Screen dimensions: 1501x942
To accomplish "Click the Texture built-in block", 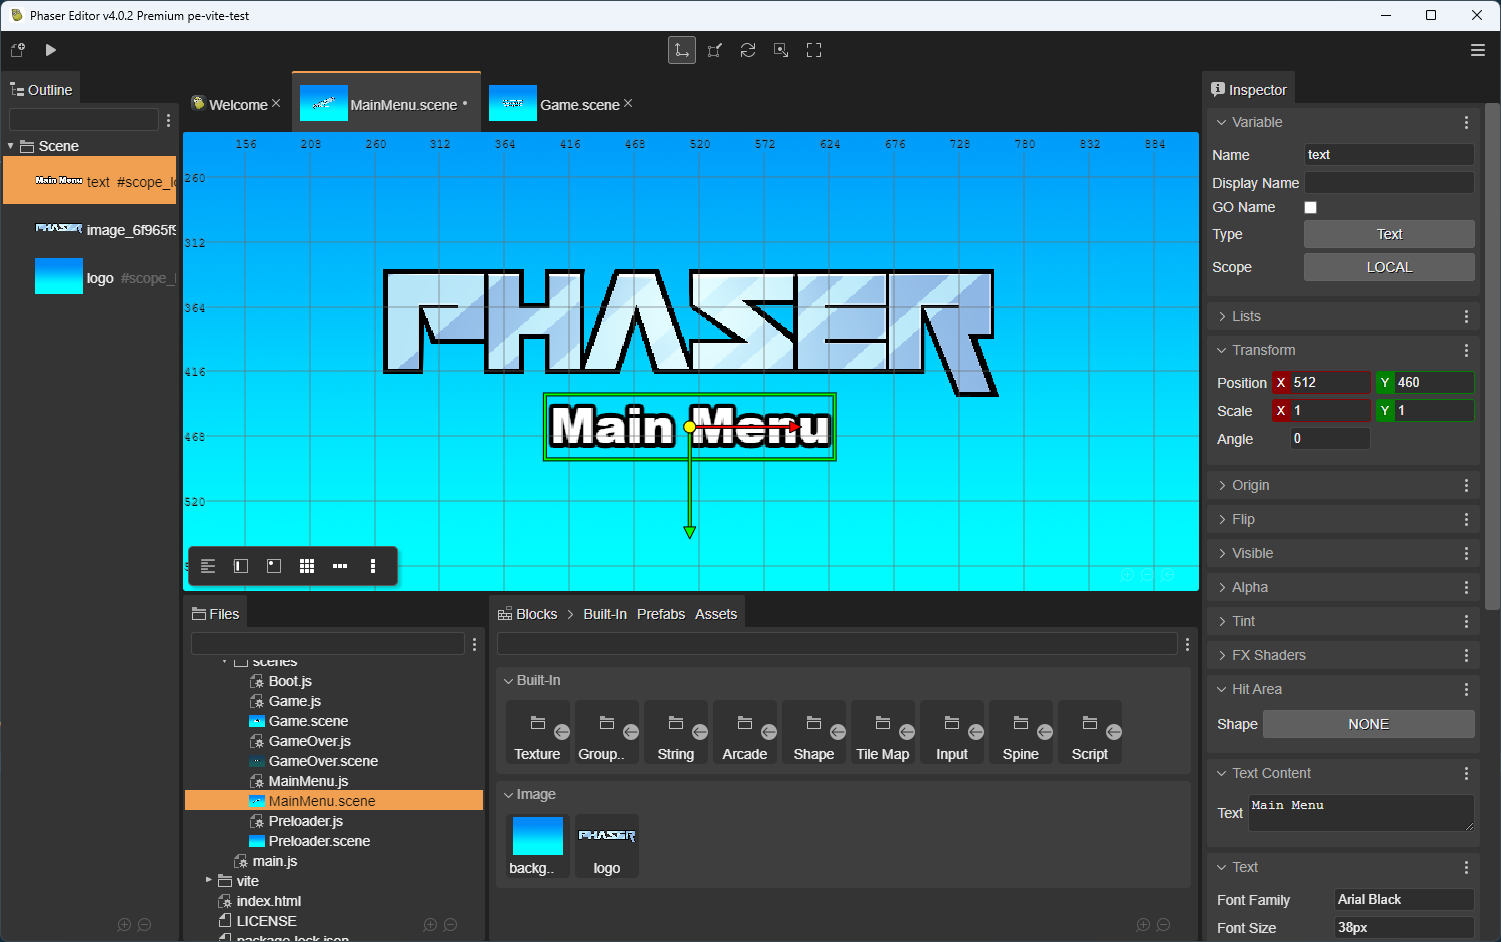I will point(537,733).
